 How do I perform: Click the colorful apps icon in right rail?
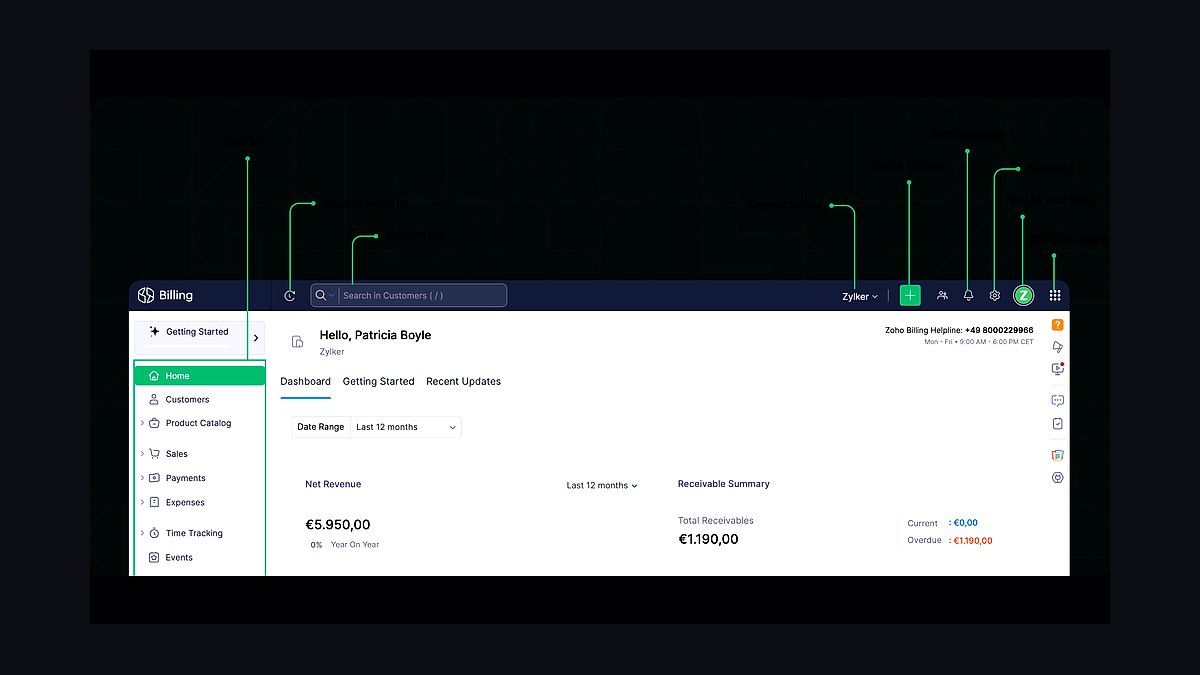[1058, 455]
